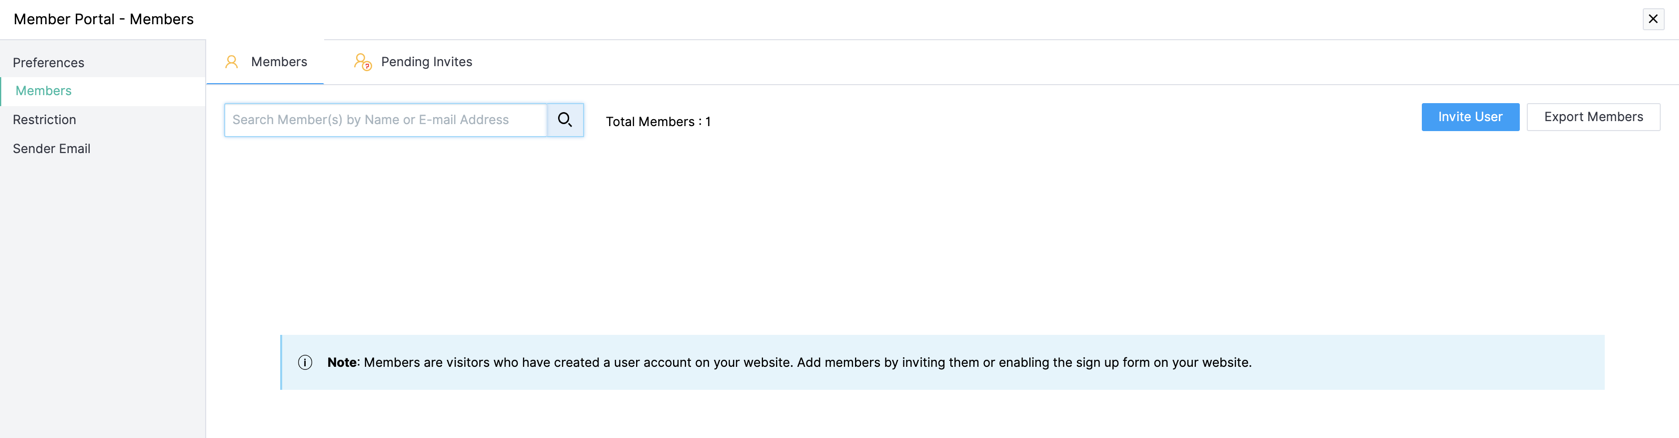
Task: Click the empty members list area
Action: [940, 240]
